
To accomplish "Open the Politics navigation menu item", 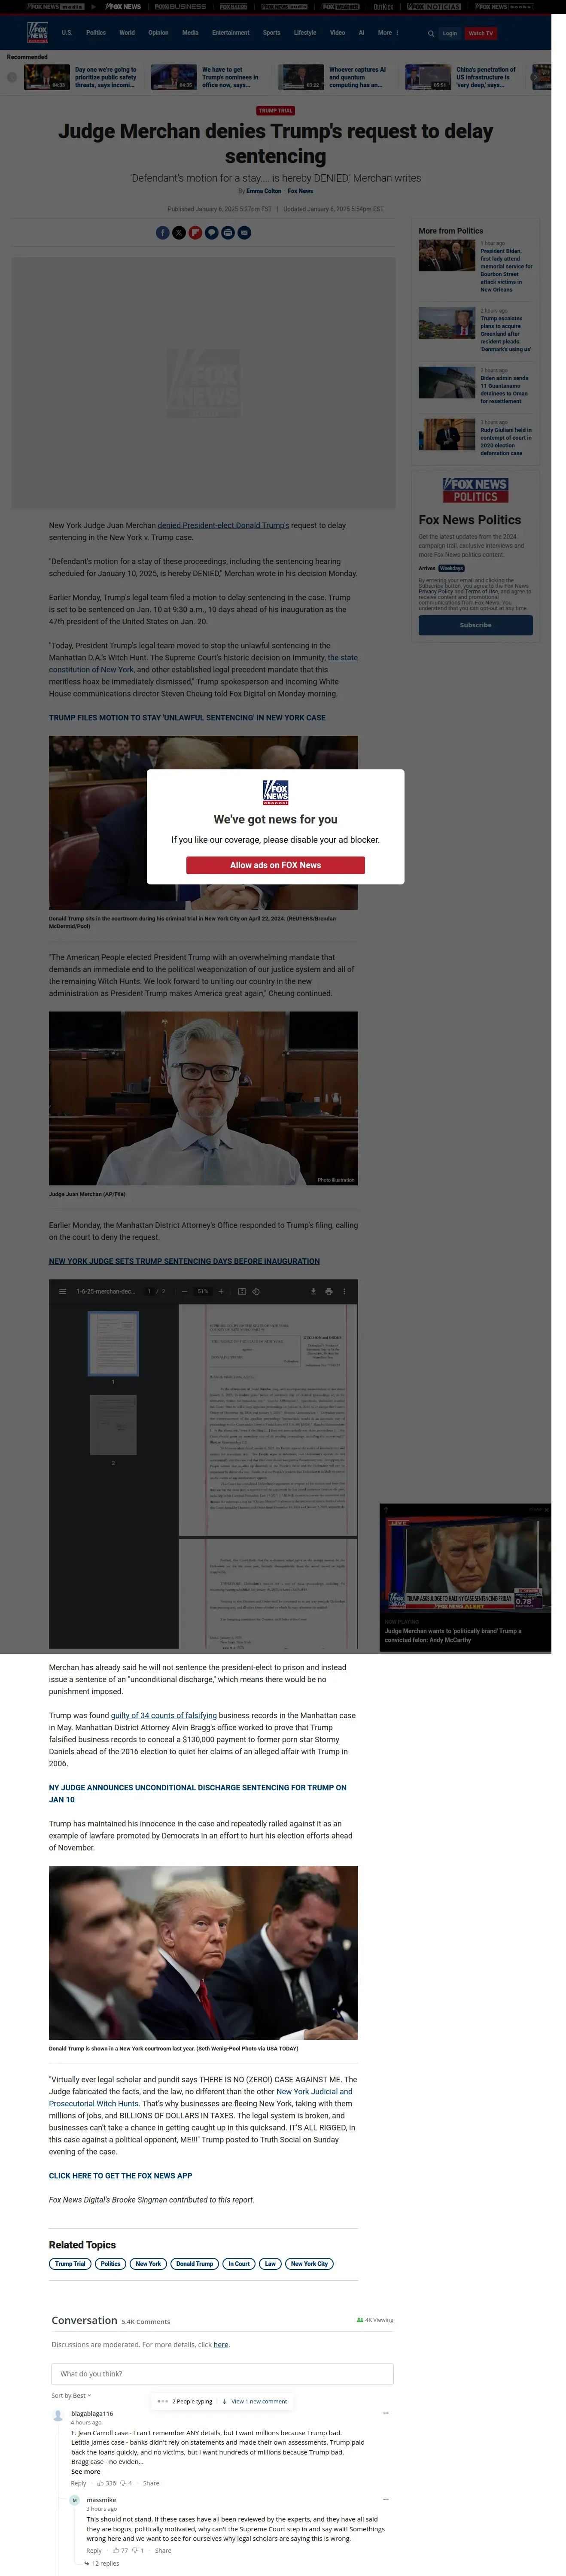I will [96, 33].
